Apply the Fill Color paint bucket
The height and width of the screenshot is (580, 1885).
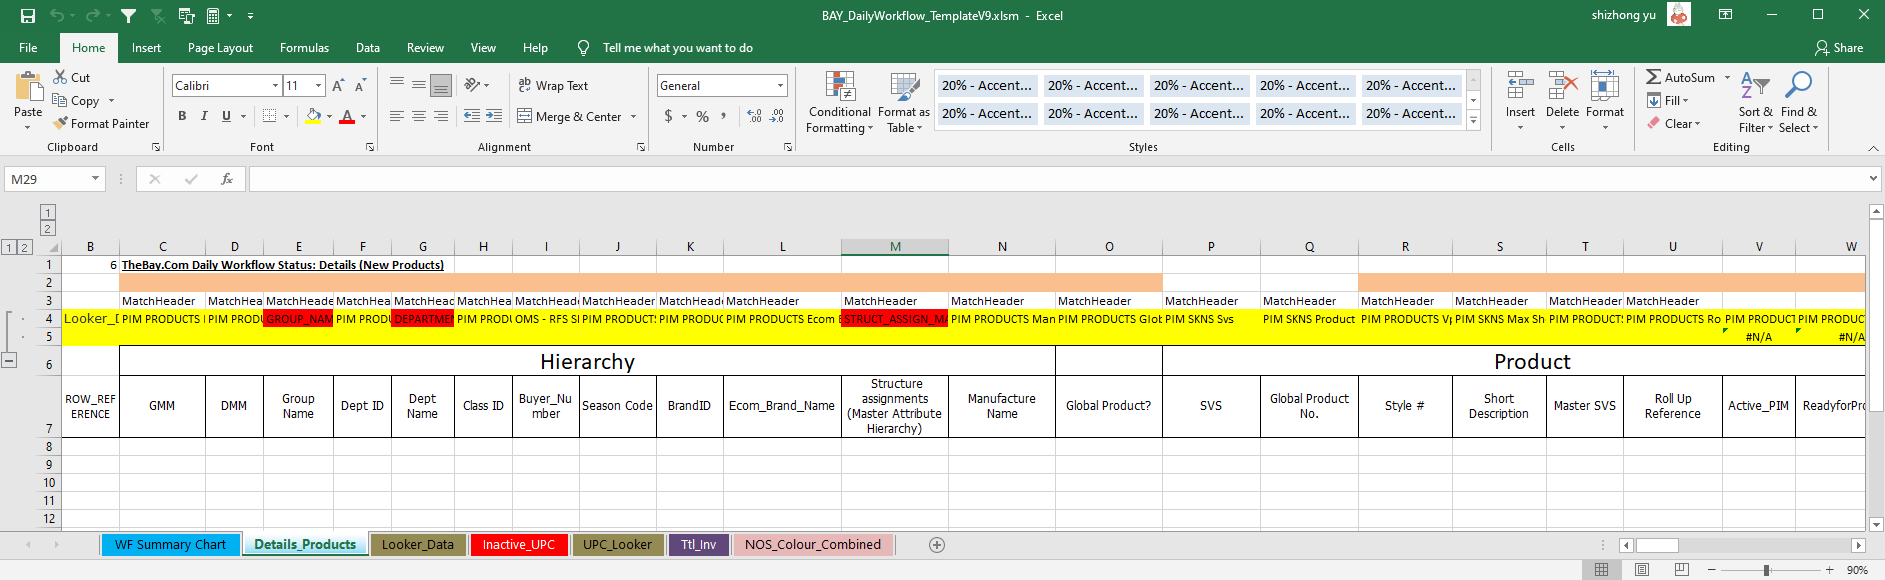click(x=314, y=116)
